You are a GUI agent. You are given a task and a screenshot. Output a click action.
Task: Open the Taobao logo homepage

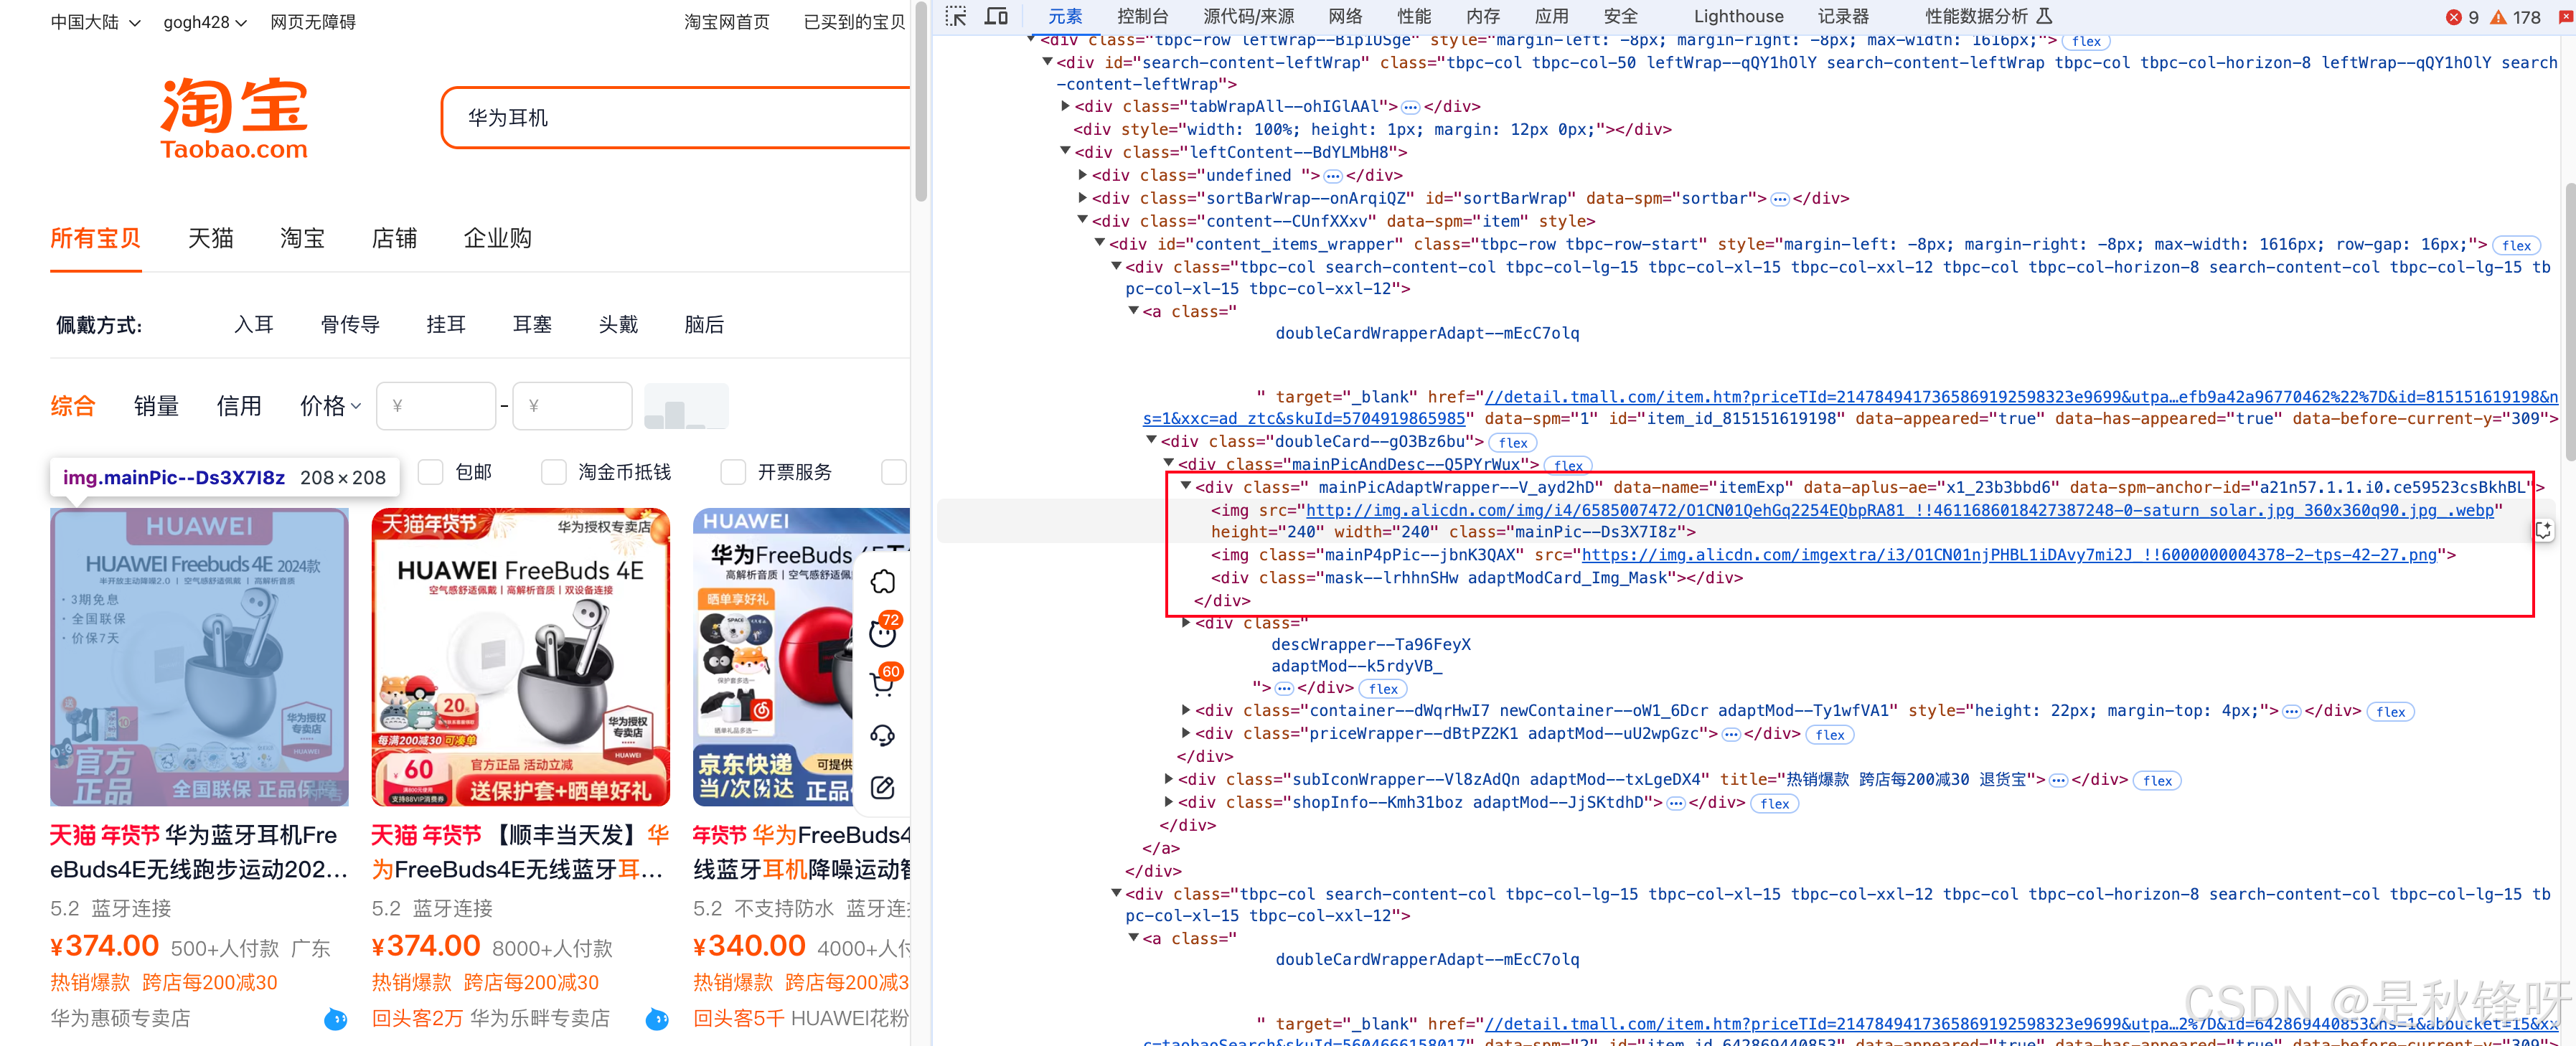coord(234,119)
